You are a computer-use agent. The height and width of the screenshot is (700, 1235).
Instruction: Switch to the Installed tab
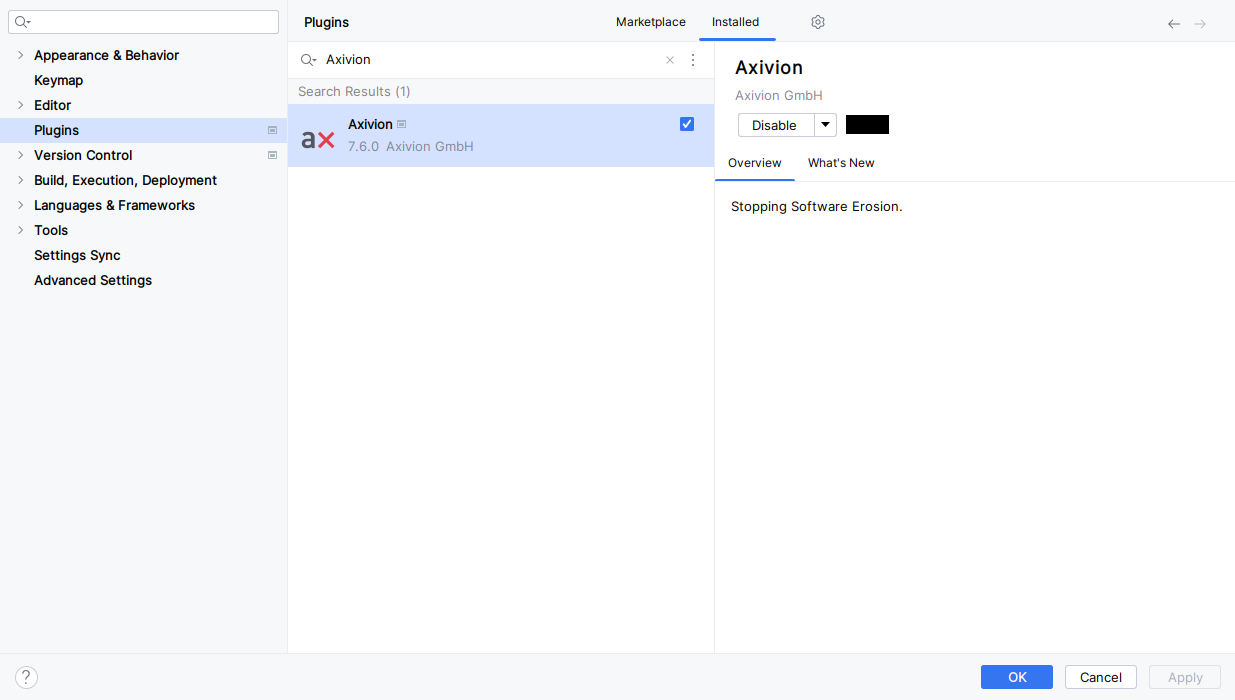point(736,22)
